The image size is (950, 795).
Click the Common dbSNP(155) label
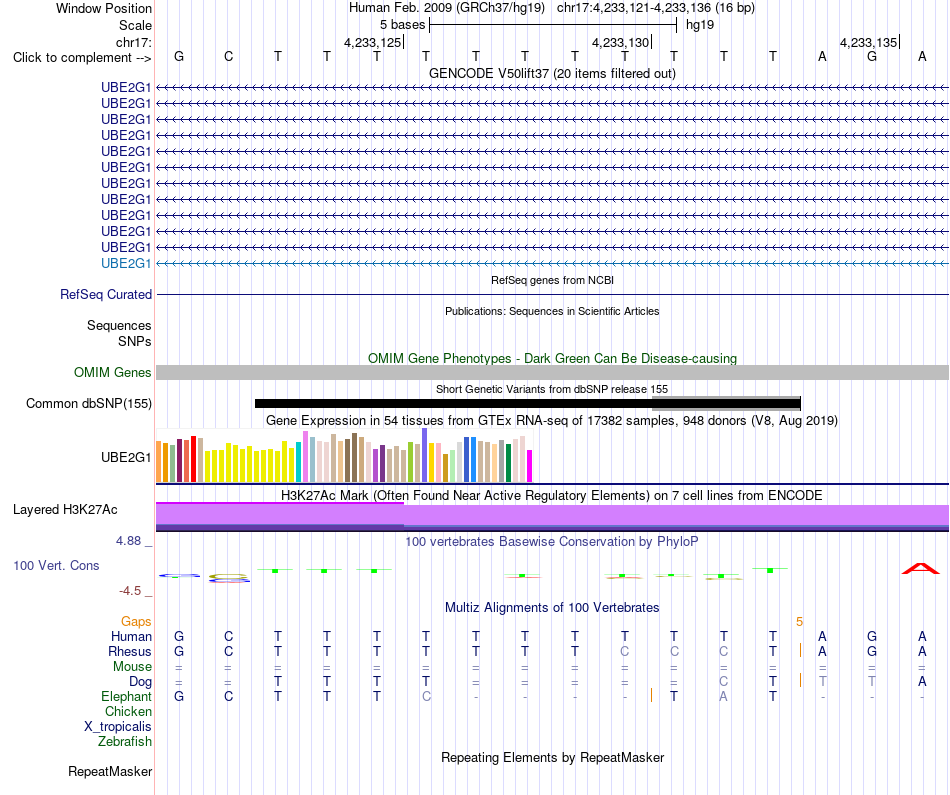pyautogui.click(x=88, y=404)
